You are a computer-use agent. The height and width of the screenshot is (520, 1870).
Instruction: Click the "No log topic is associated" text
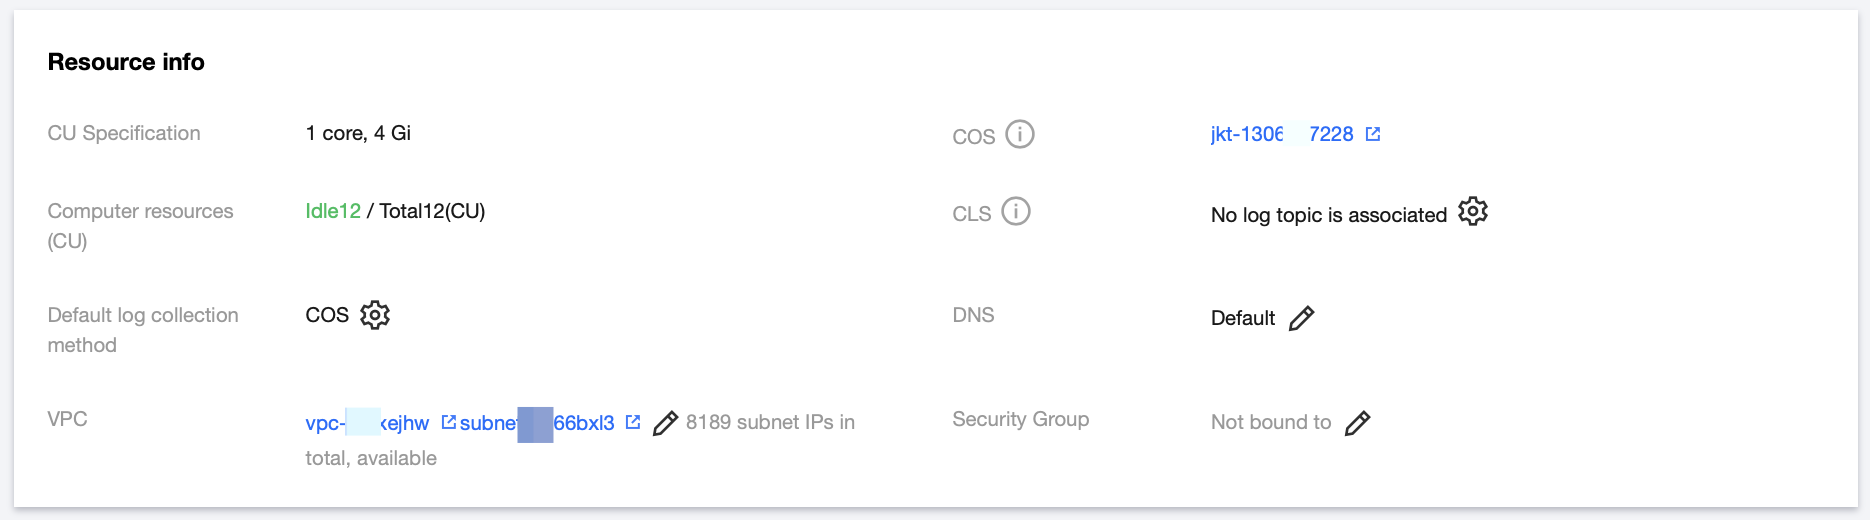1329,215
